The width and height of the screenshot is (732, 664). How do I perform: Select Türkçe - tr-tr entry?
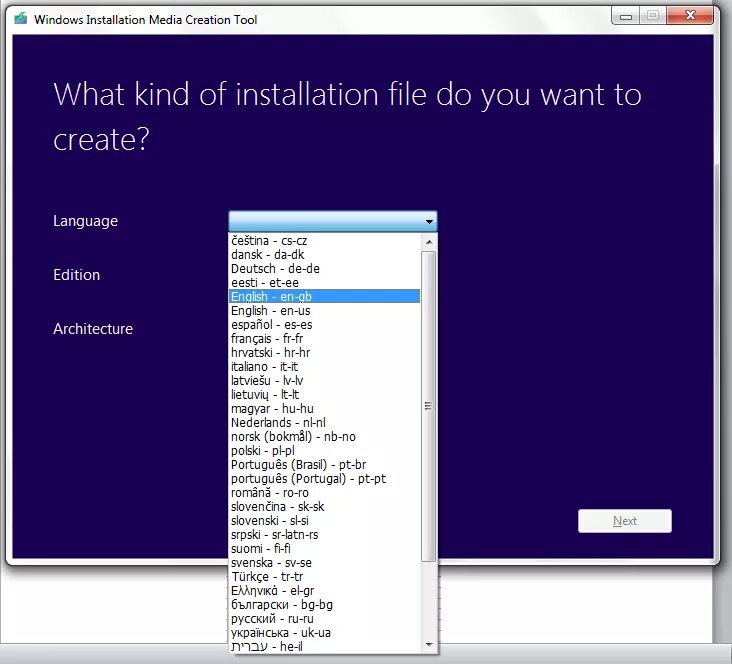tap(324, 577)
